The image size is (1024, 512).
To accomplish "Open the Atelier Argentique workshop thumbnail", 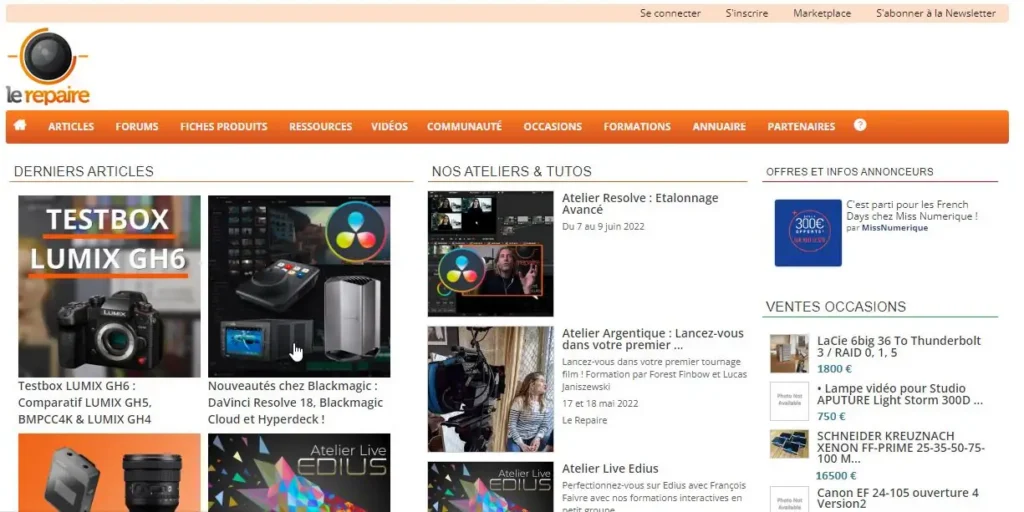I will tap(490, 389).
